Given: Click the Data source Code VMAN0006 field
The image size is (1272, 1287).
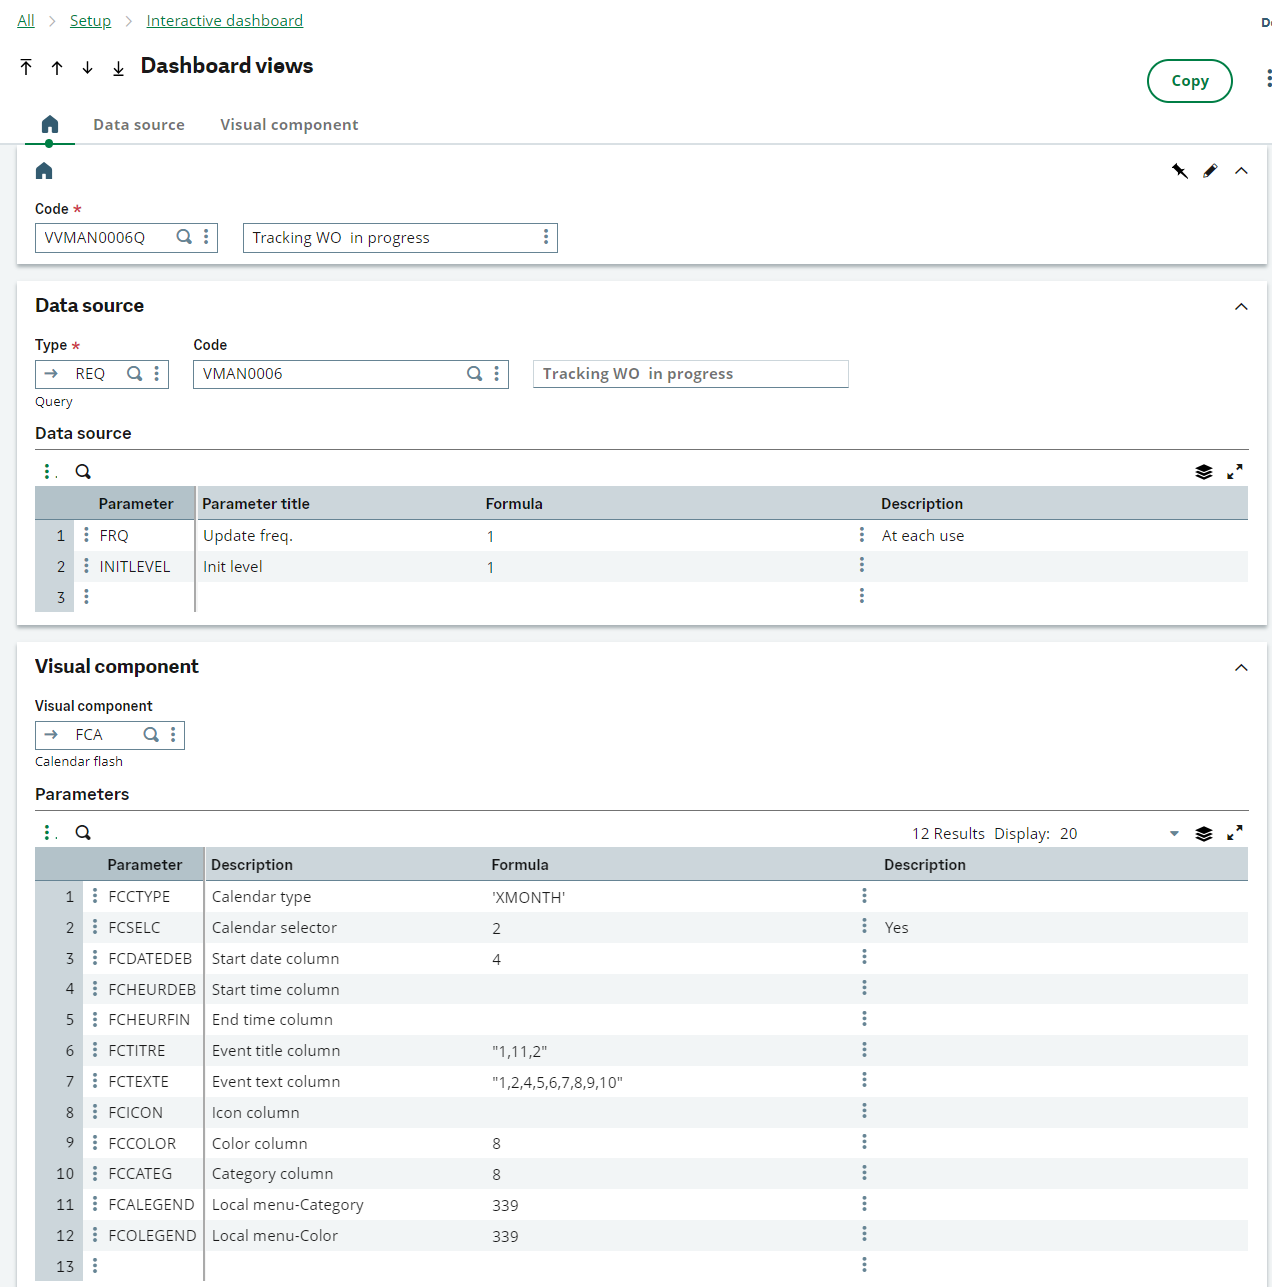Looking at the screenshot, I should pos(330,374).
